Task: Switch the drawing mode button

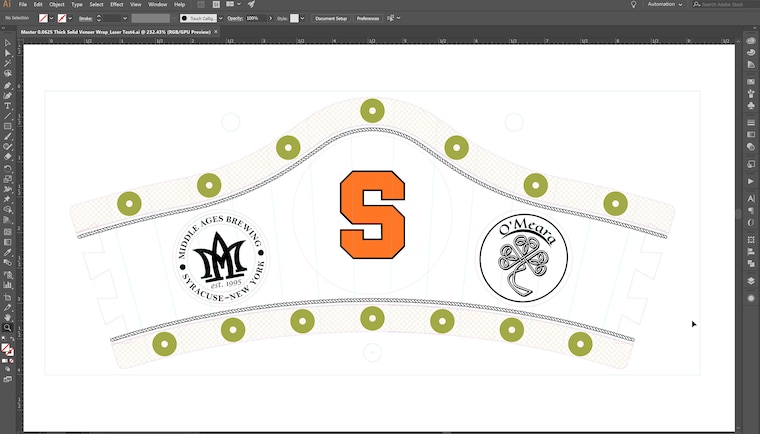Action: pyautogui.click(x=7, y=370)
